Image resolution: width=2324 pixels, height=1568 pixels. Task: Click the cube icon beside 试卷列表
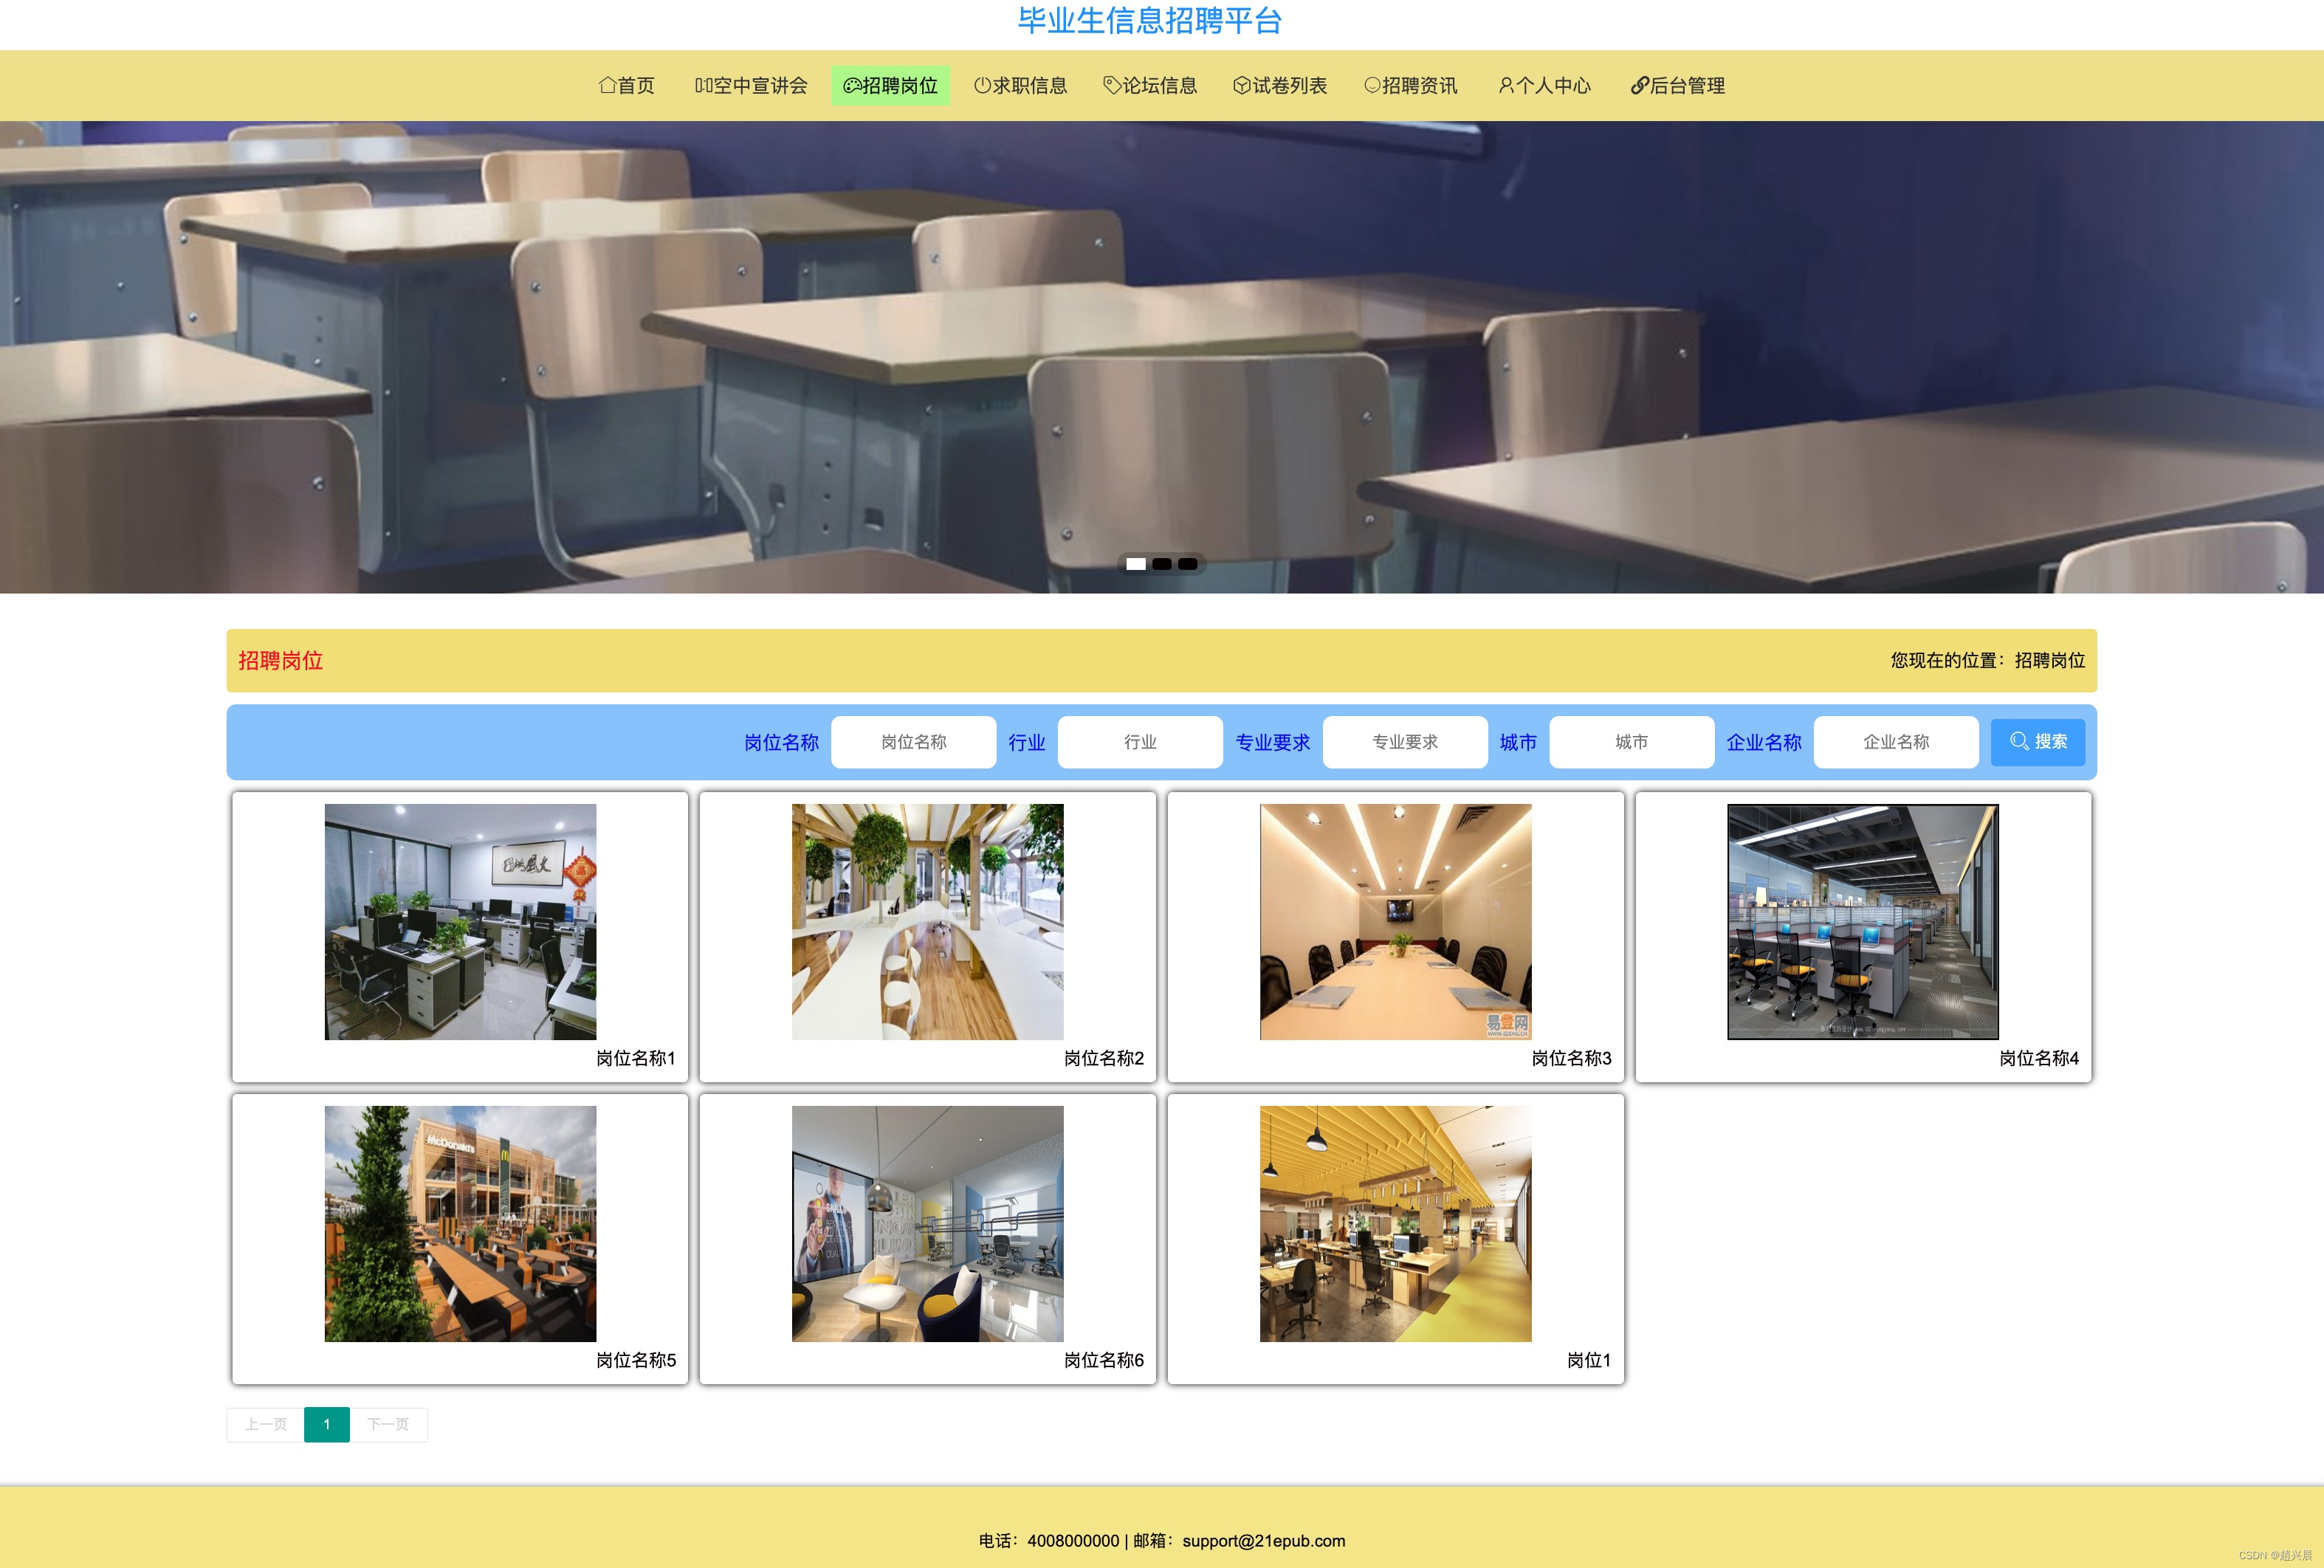coord(1242,86)
